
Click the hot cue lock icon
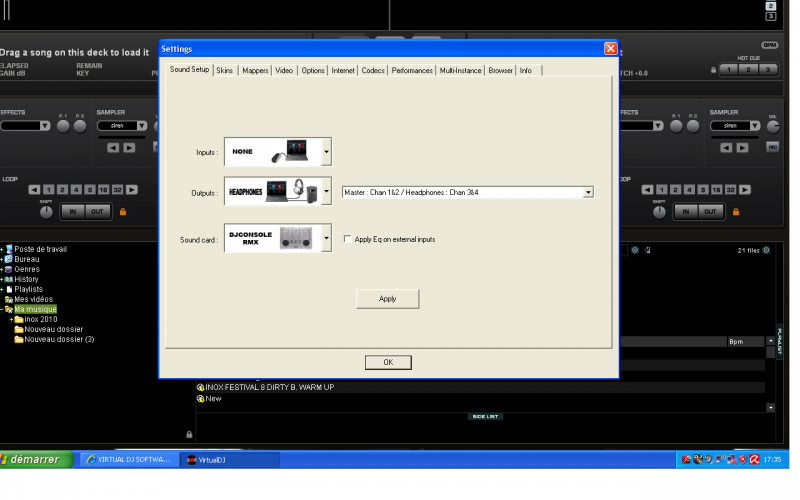pyautogui.click(x=713, y=70)
